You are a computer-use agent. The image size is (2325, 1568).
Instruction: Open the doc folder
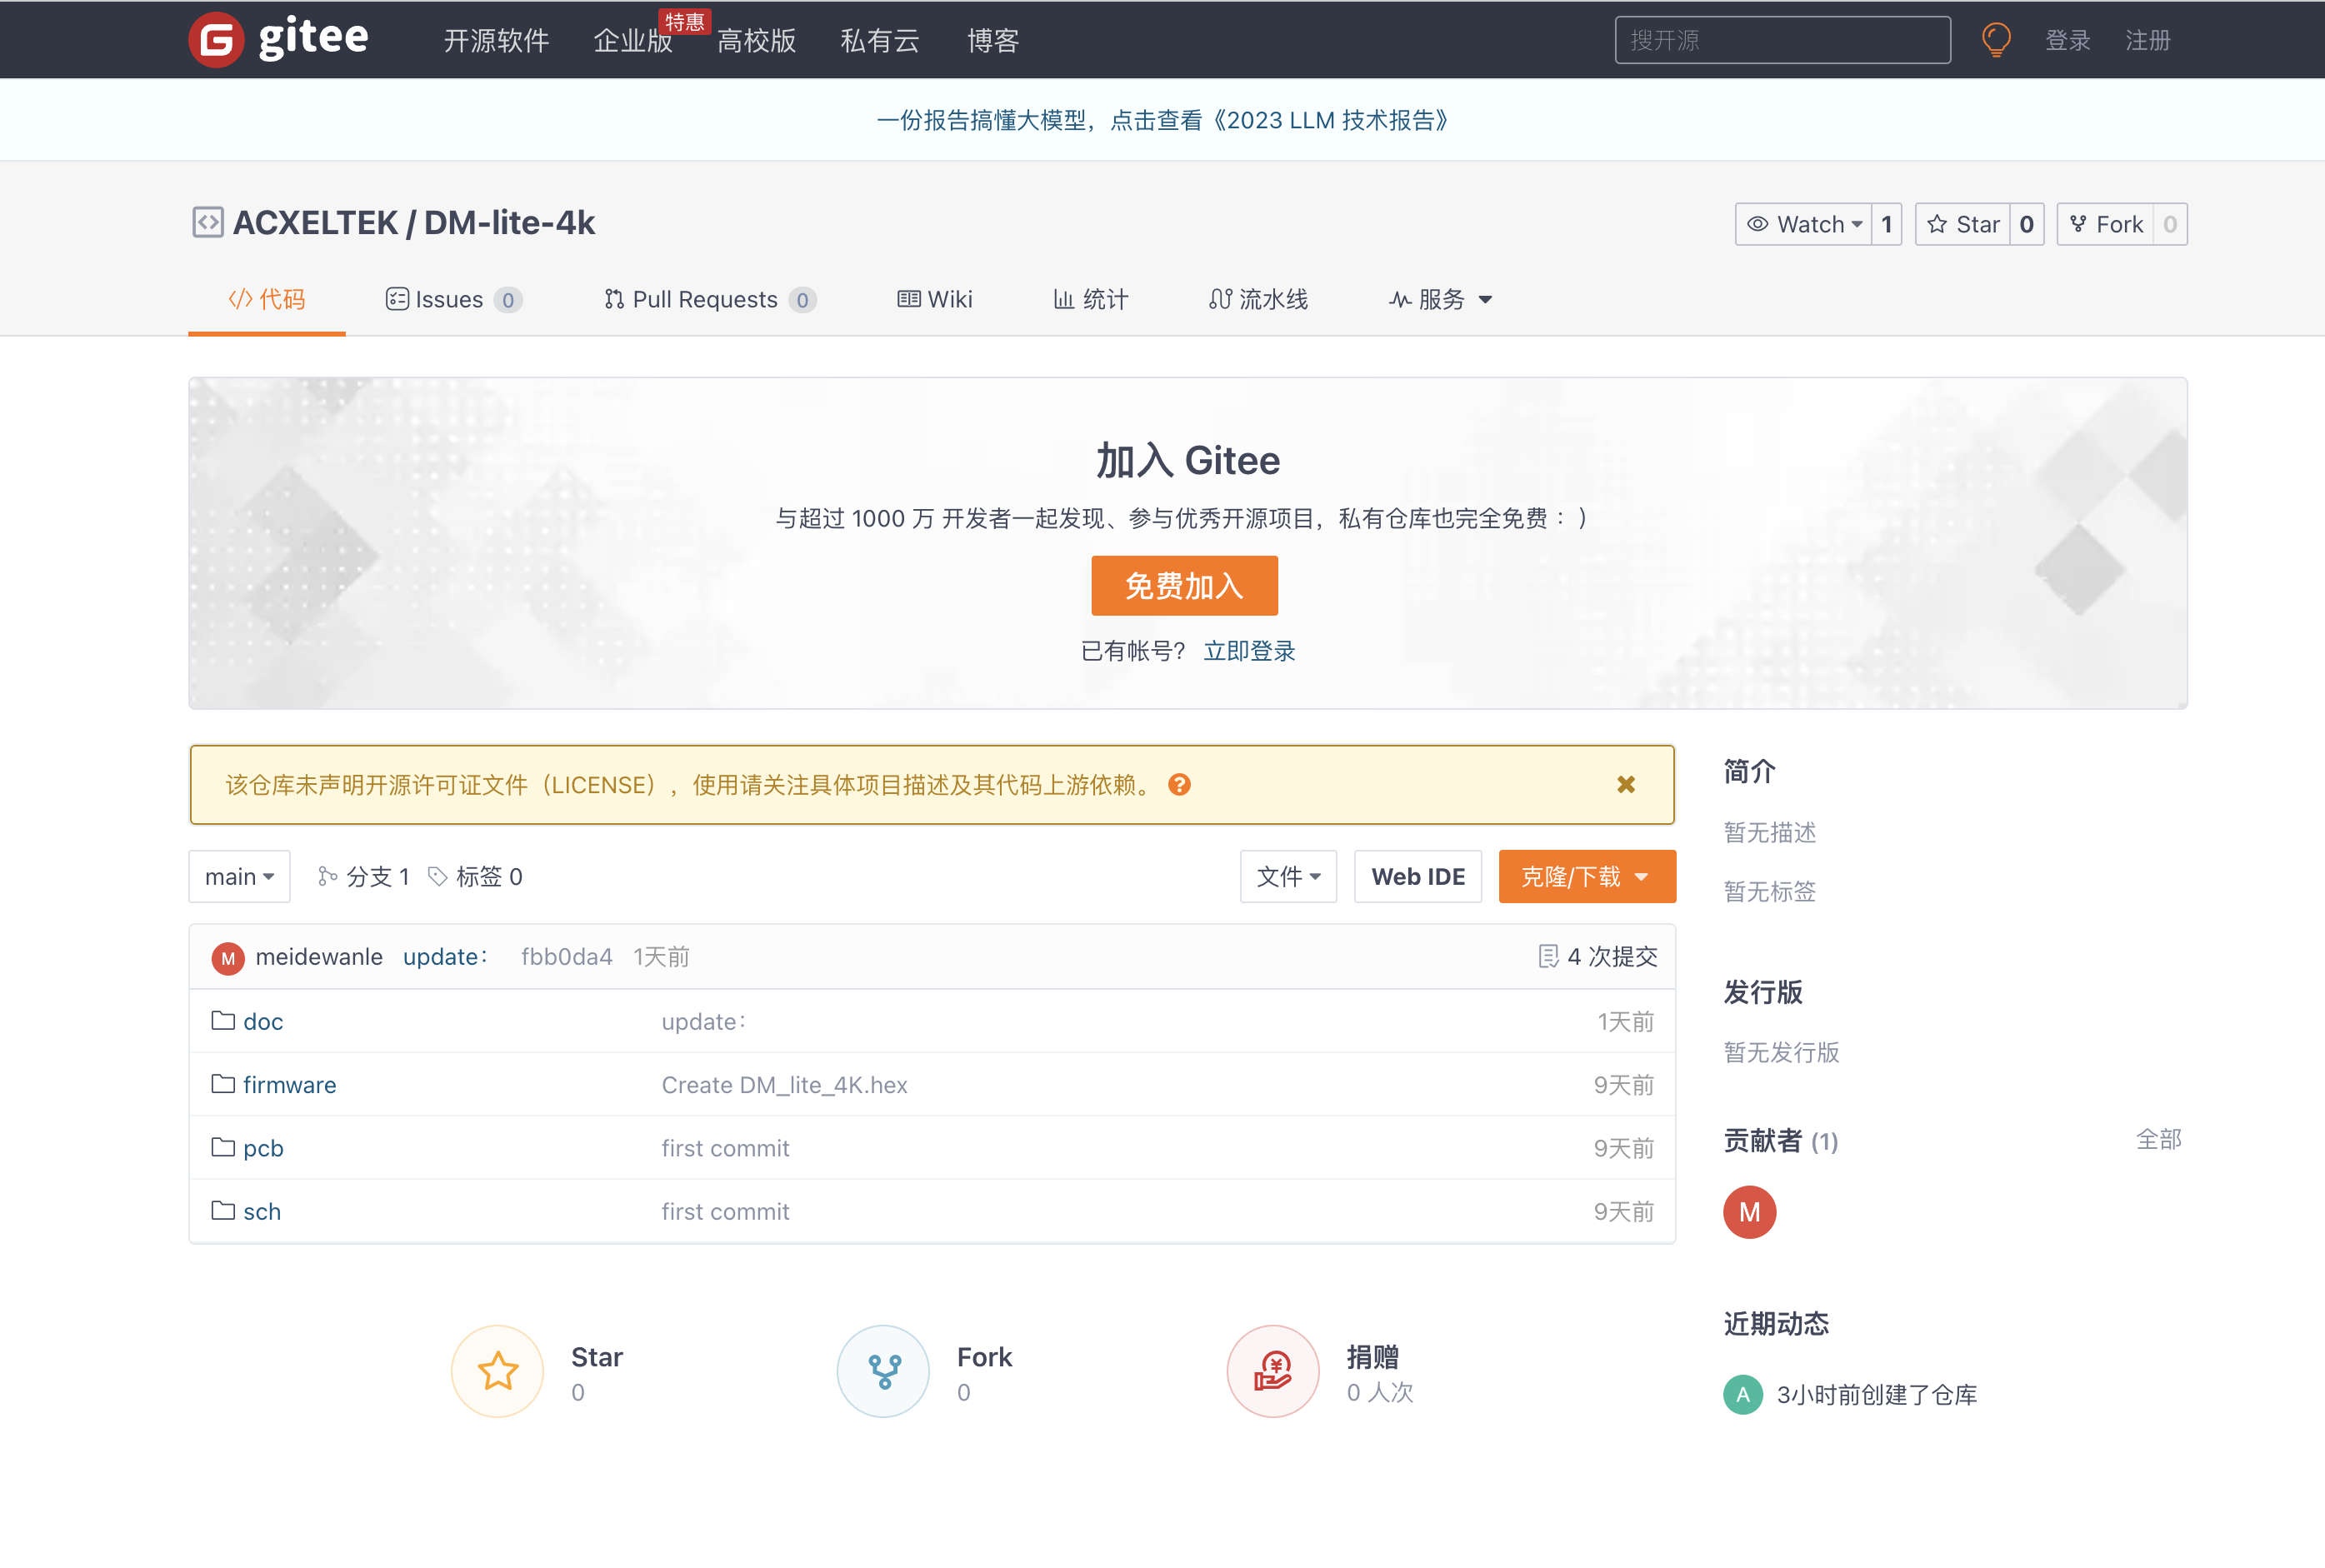(263, 1021)
